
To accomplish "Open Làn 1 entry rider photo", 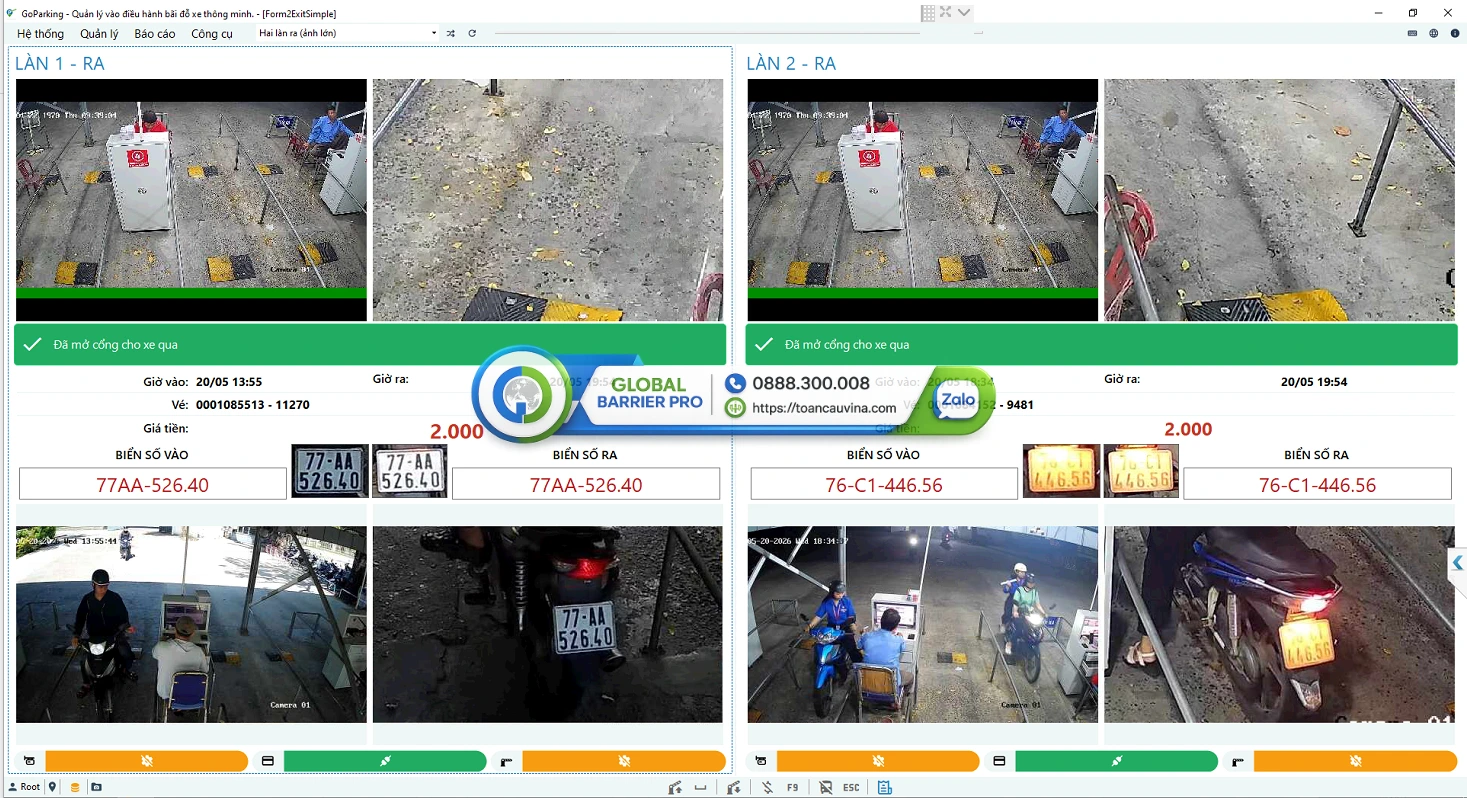I will [x=191, y=624].
